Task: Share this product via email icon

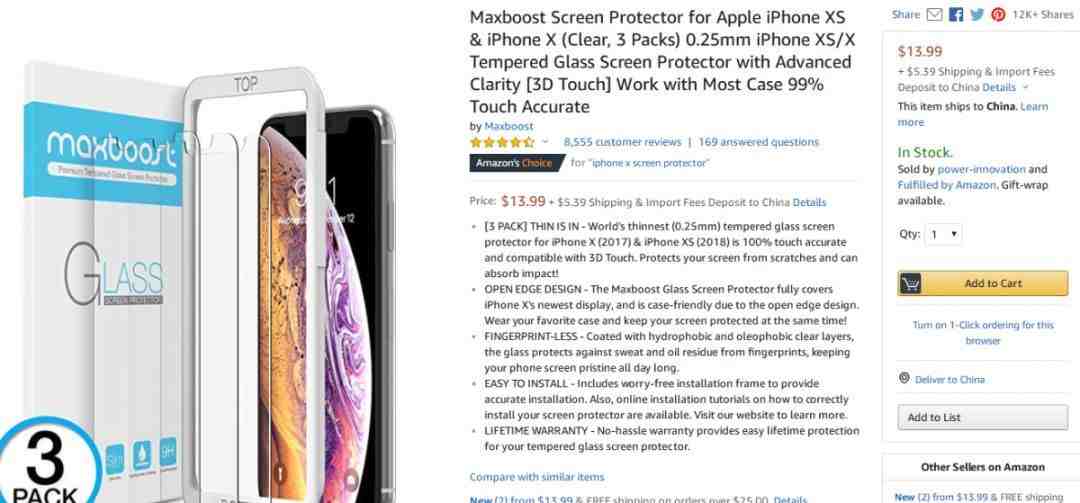Action: tap(934, 14)
